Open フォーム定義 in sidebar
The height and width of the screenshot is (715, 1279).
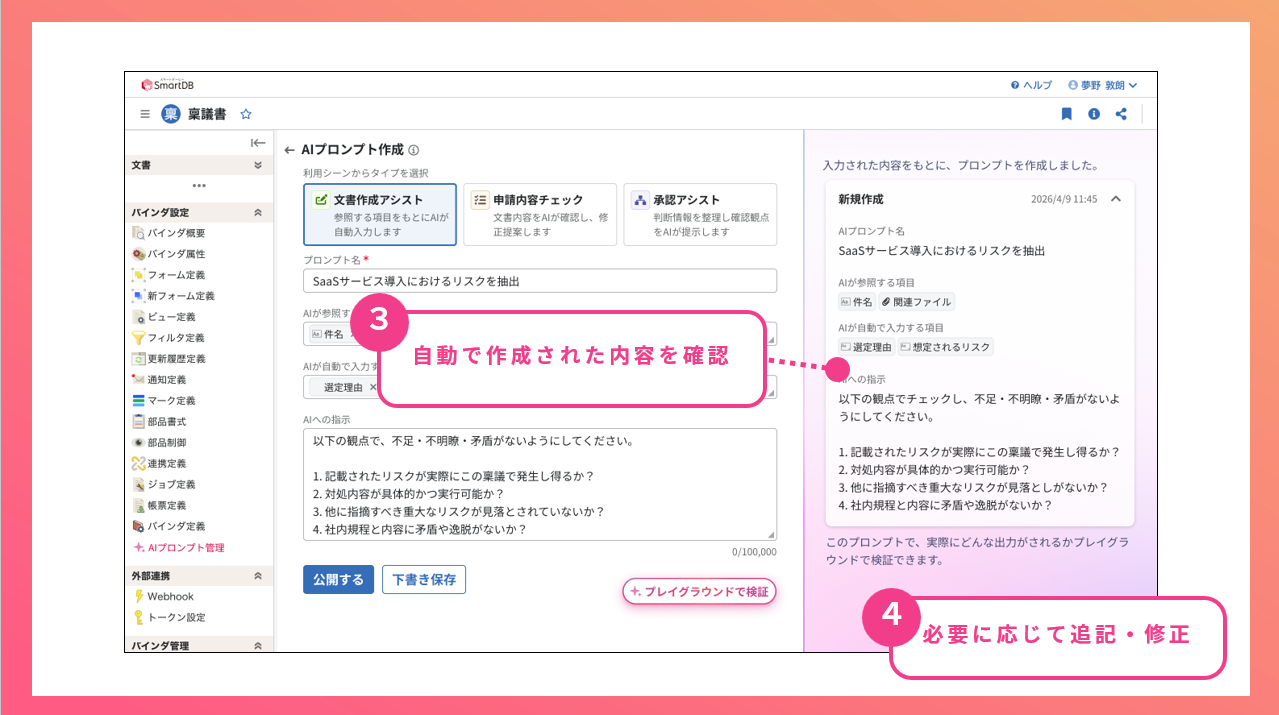169,275
